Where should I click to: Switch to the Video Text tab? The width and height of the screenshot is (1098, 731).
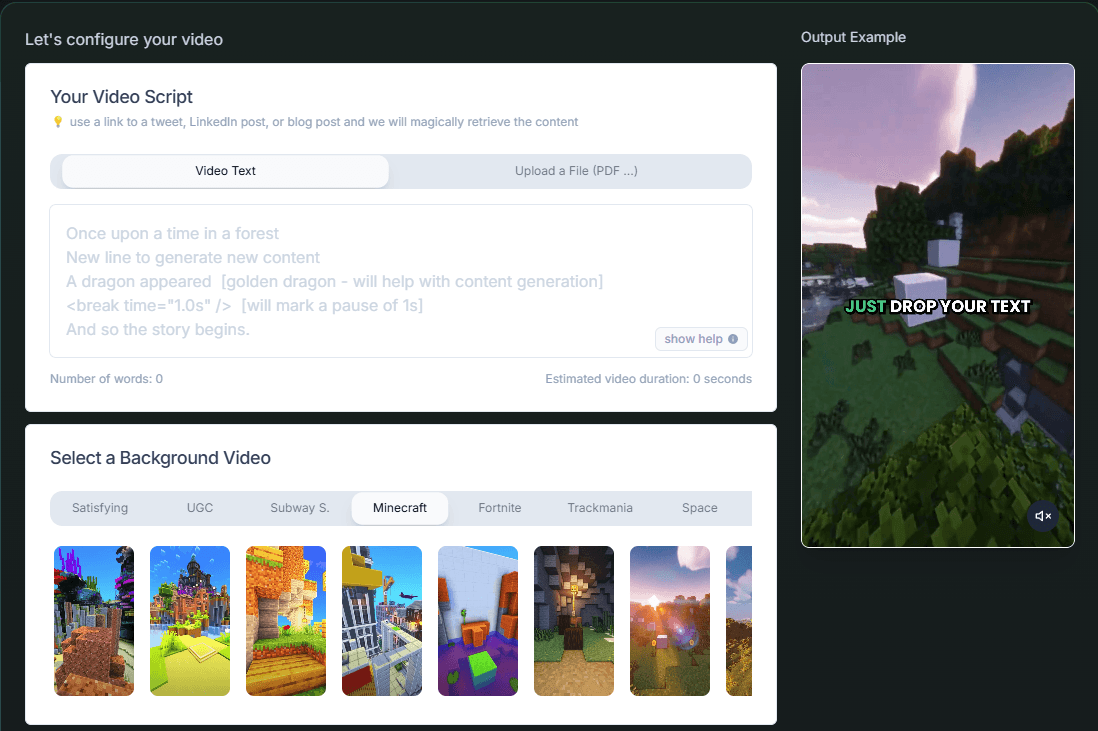tap(225, 171)
